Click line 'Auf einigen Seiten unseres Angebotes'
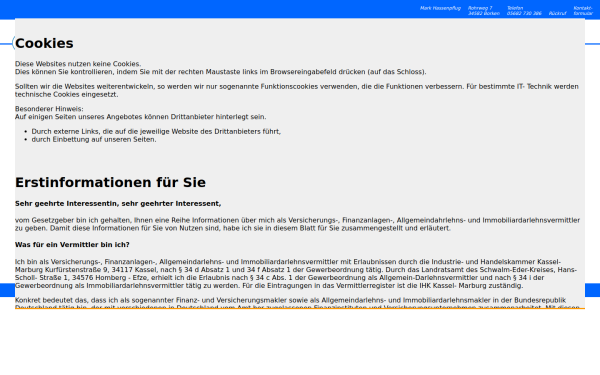Image resolution: width=600 pixels, height=375 pixels. [x=140, y=117]
